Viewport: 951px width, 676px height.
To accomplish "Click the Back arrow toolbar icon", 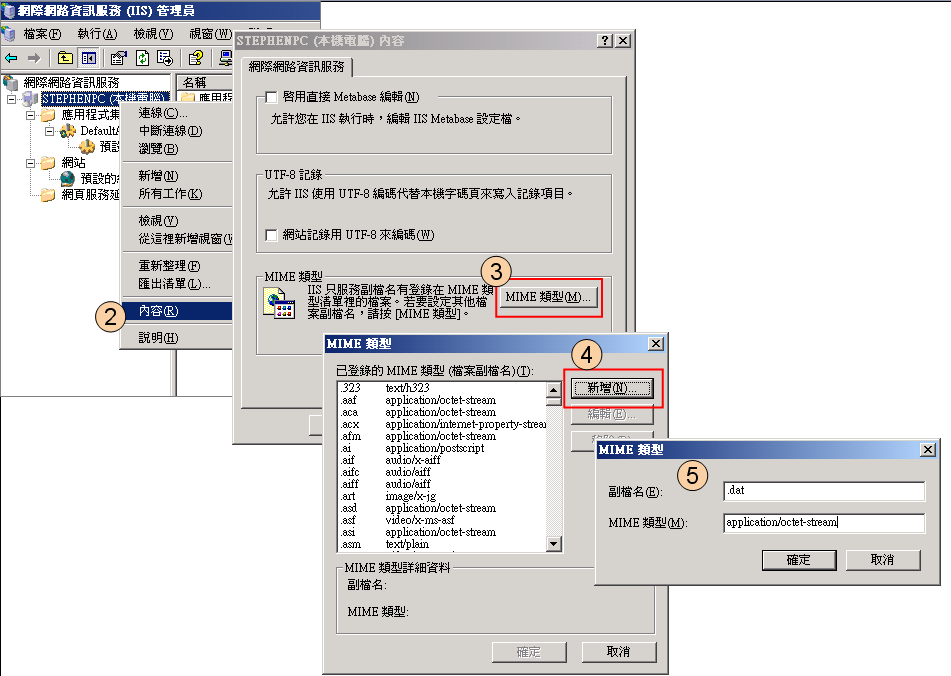I will point(11,58).
